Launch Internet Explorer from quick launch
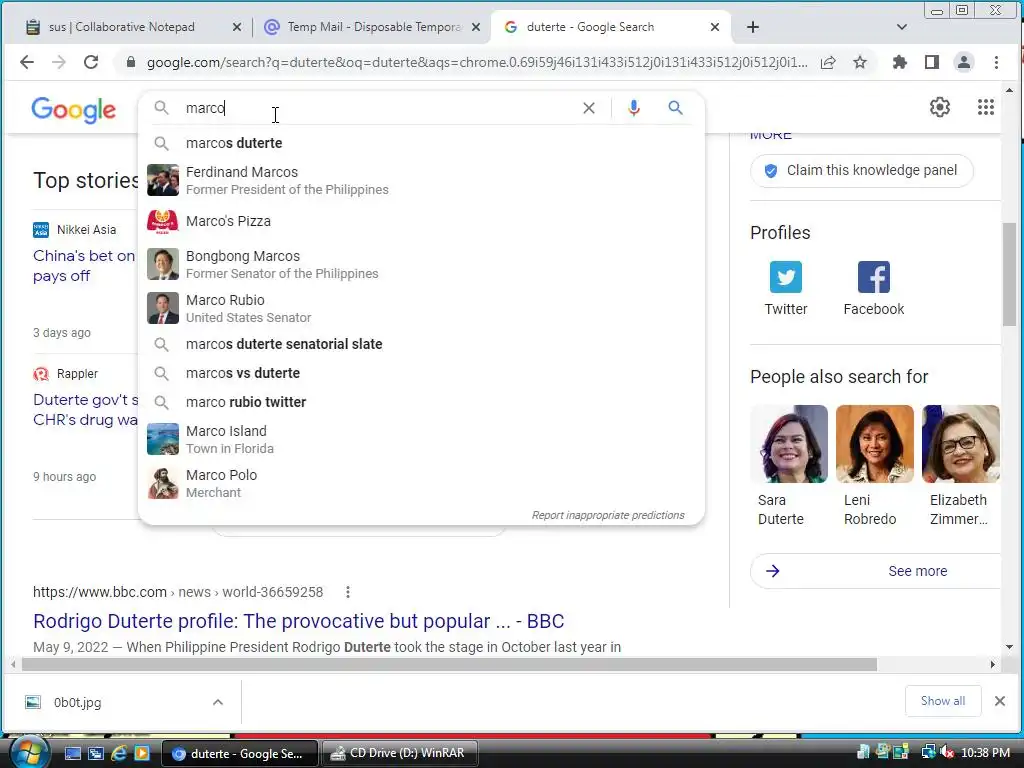Screen dimensions: 1024x768 119,753
